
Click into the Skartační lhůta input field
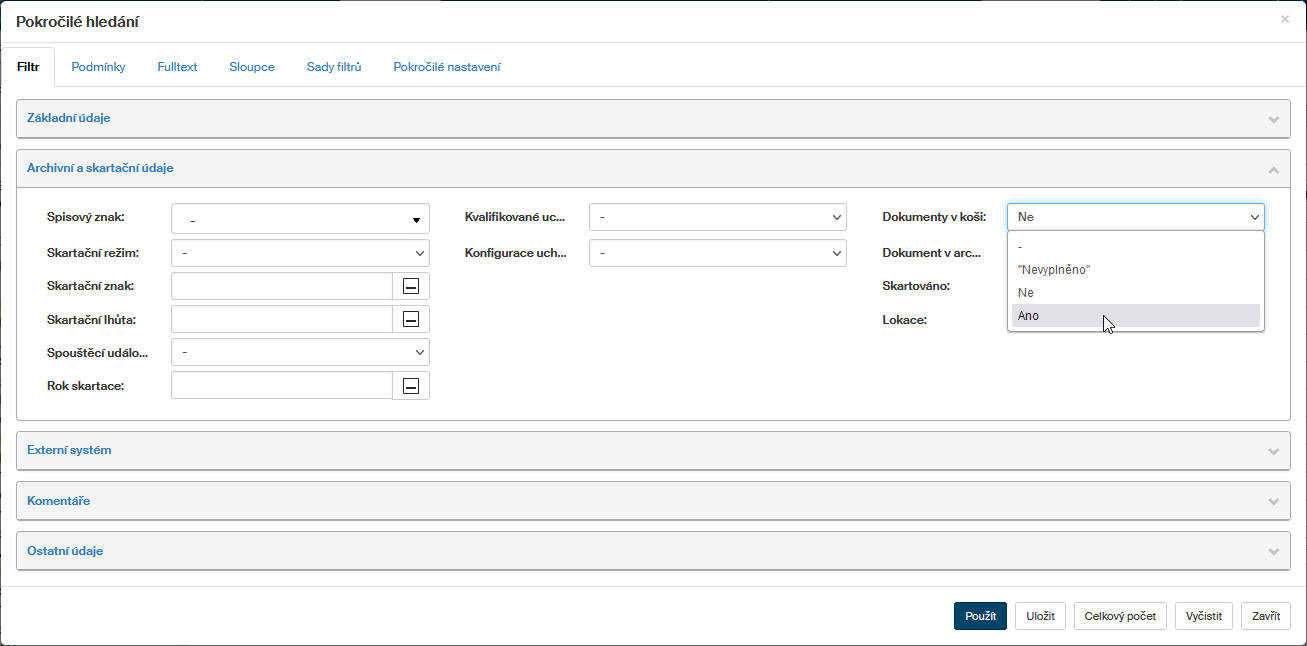coord(281,319)
